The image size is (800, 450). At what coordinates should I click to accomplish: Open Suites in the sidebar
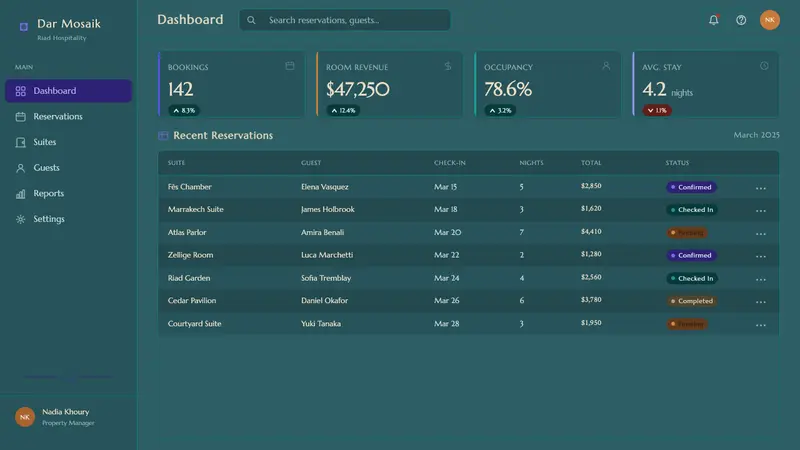click(x=68, y=142)
